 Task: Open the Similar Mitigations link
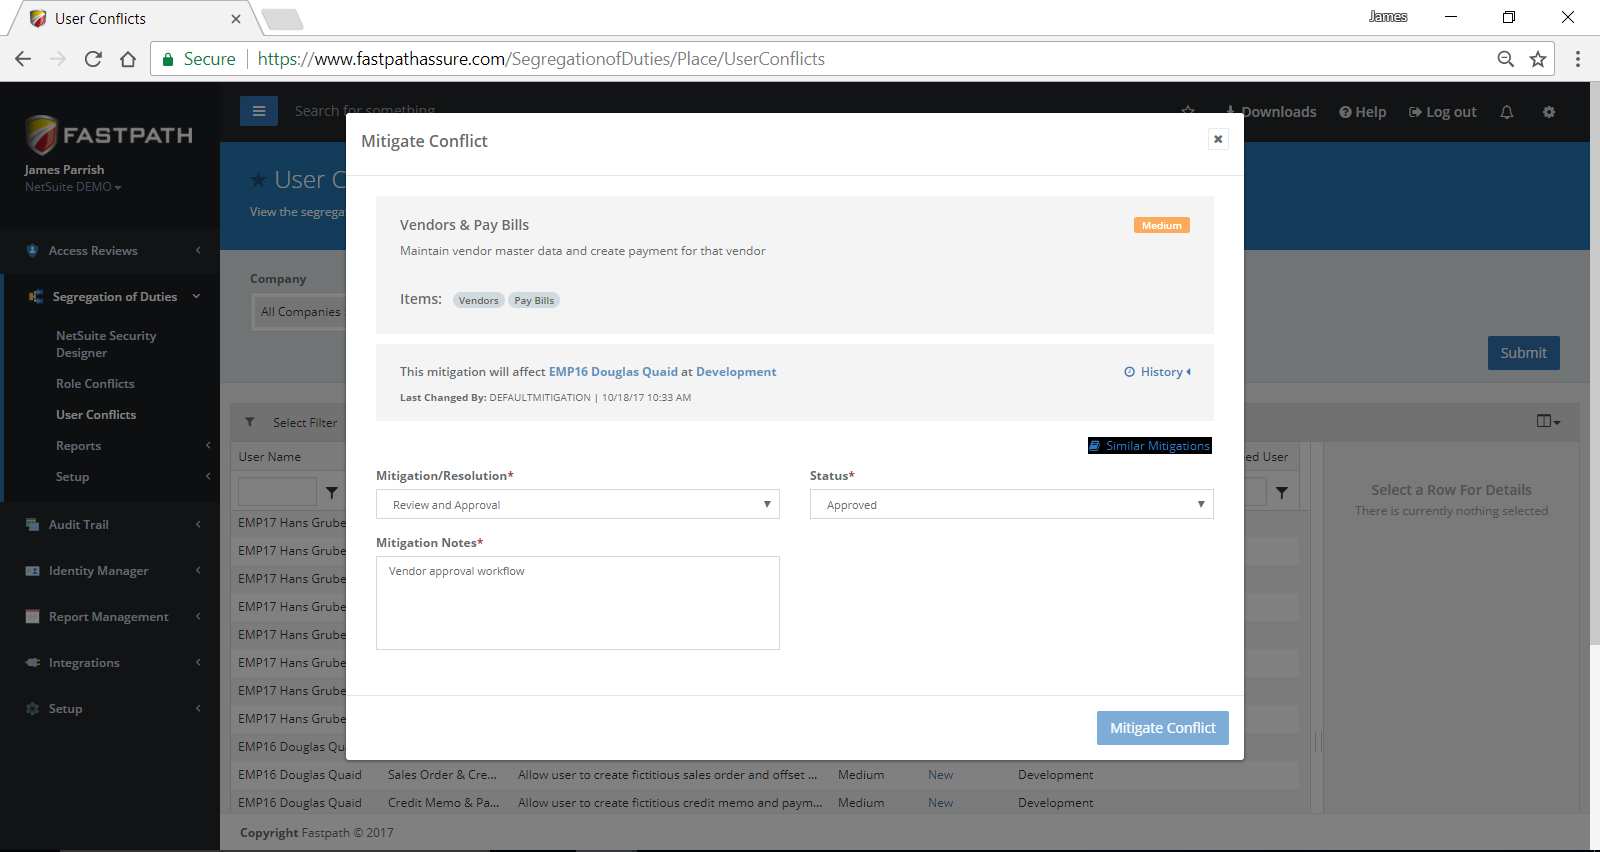(x=1150, y=446)
